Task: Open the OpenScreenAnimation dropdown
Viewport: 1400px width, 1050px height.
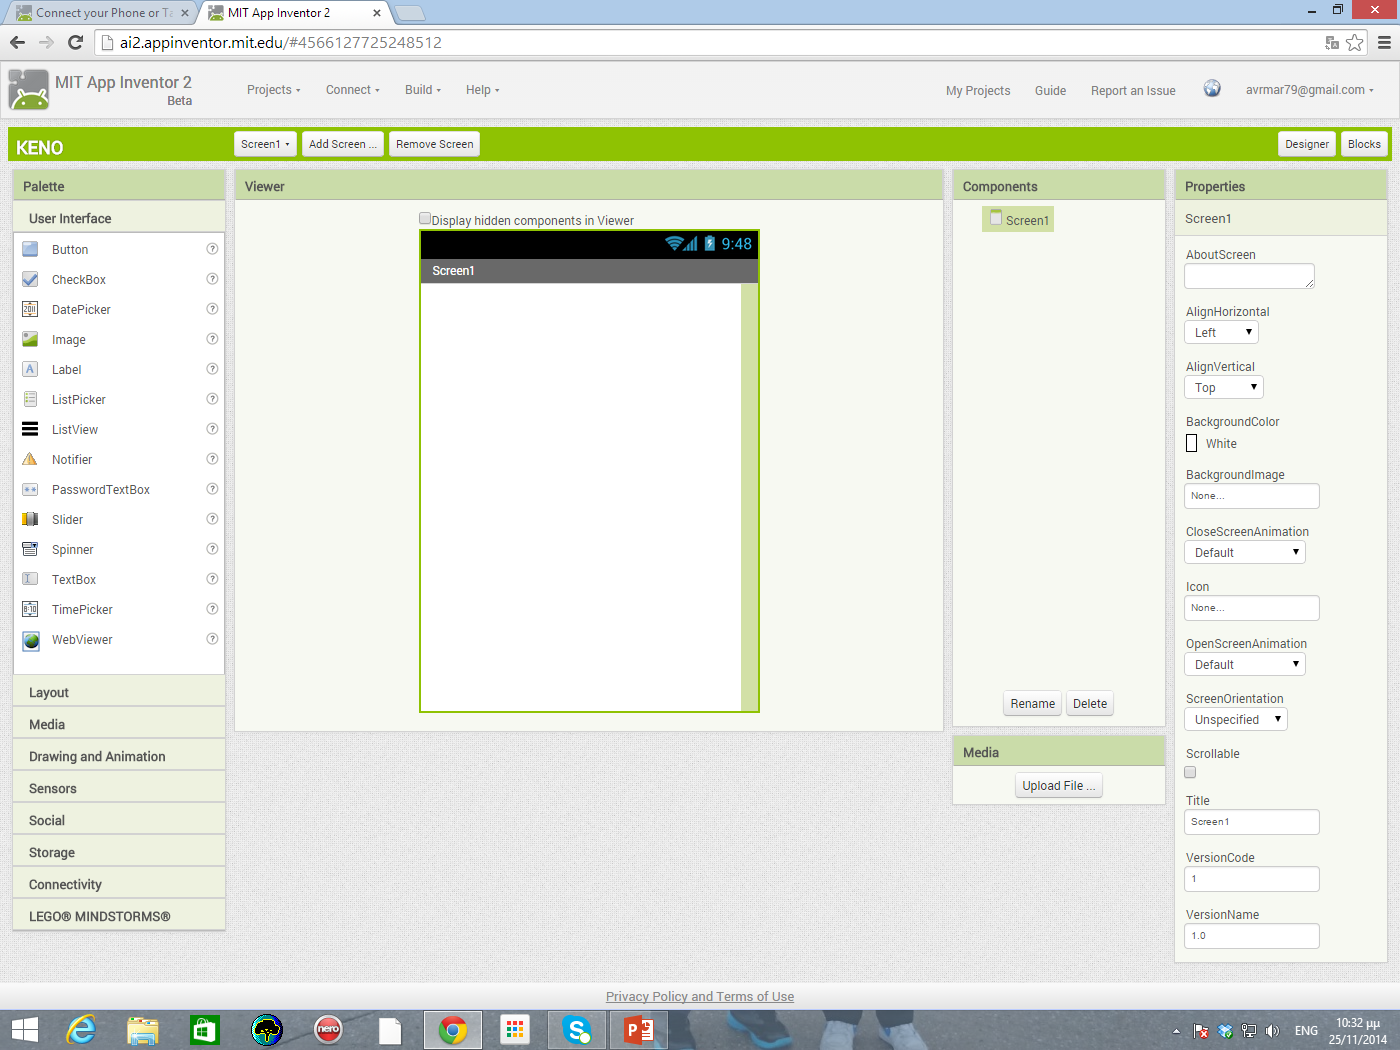Action: (1245, 664)
